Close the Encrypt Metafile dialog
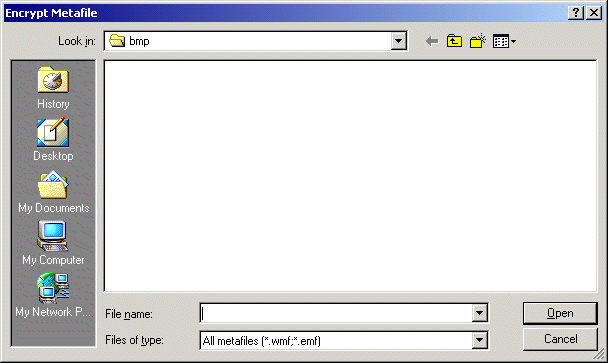Image resolution: width=608 pixels, height=363 pixels. point(594,13)
